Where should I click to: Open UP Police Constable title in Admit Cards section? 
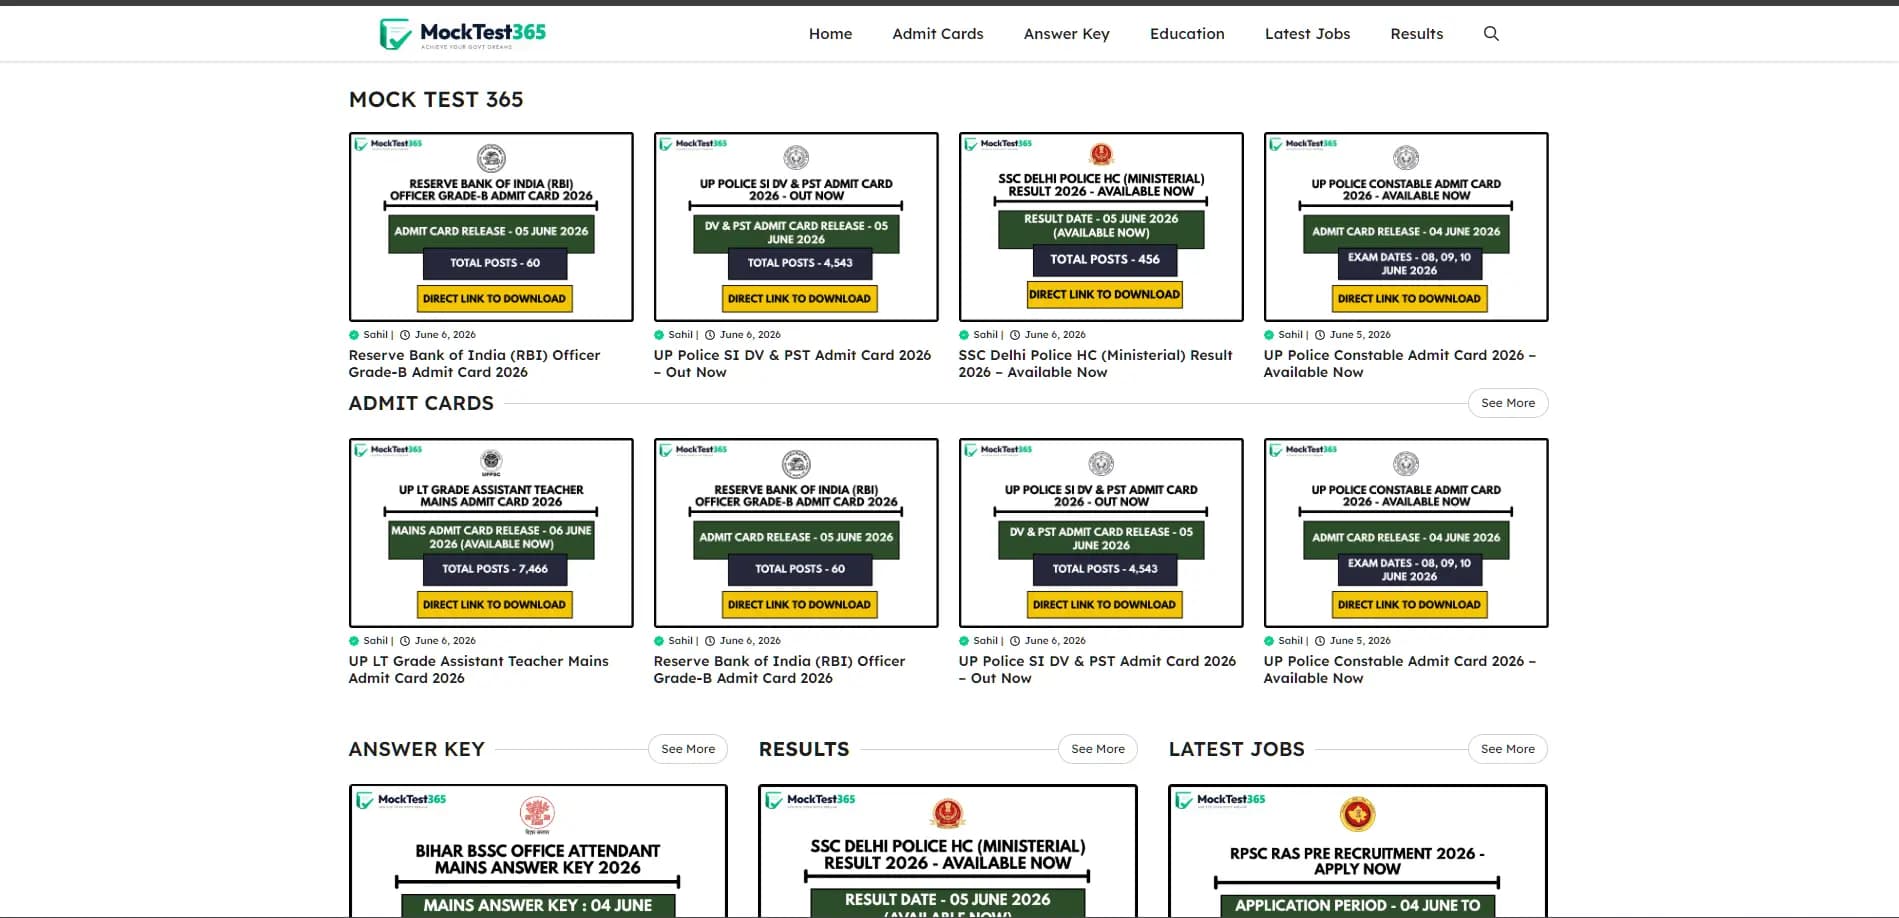[x=1399, y=669]
